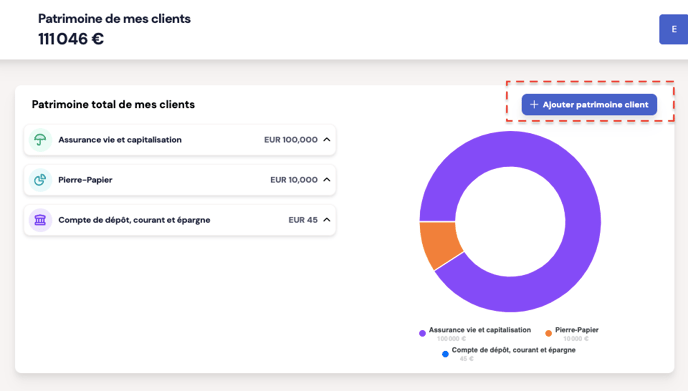
Task: Click the green umbrella insurance icon
Action: 40,140
